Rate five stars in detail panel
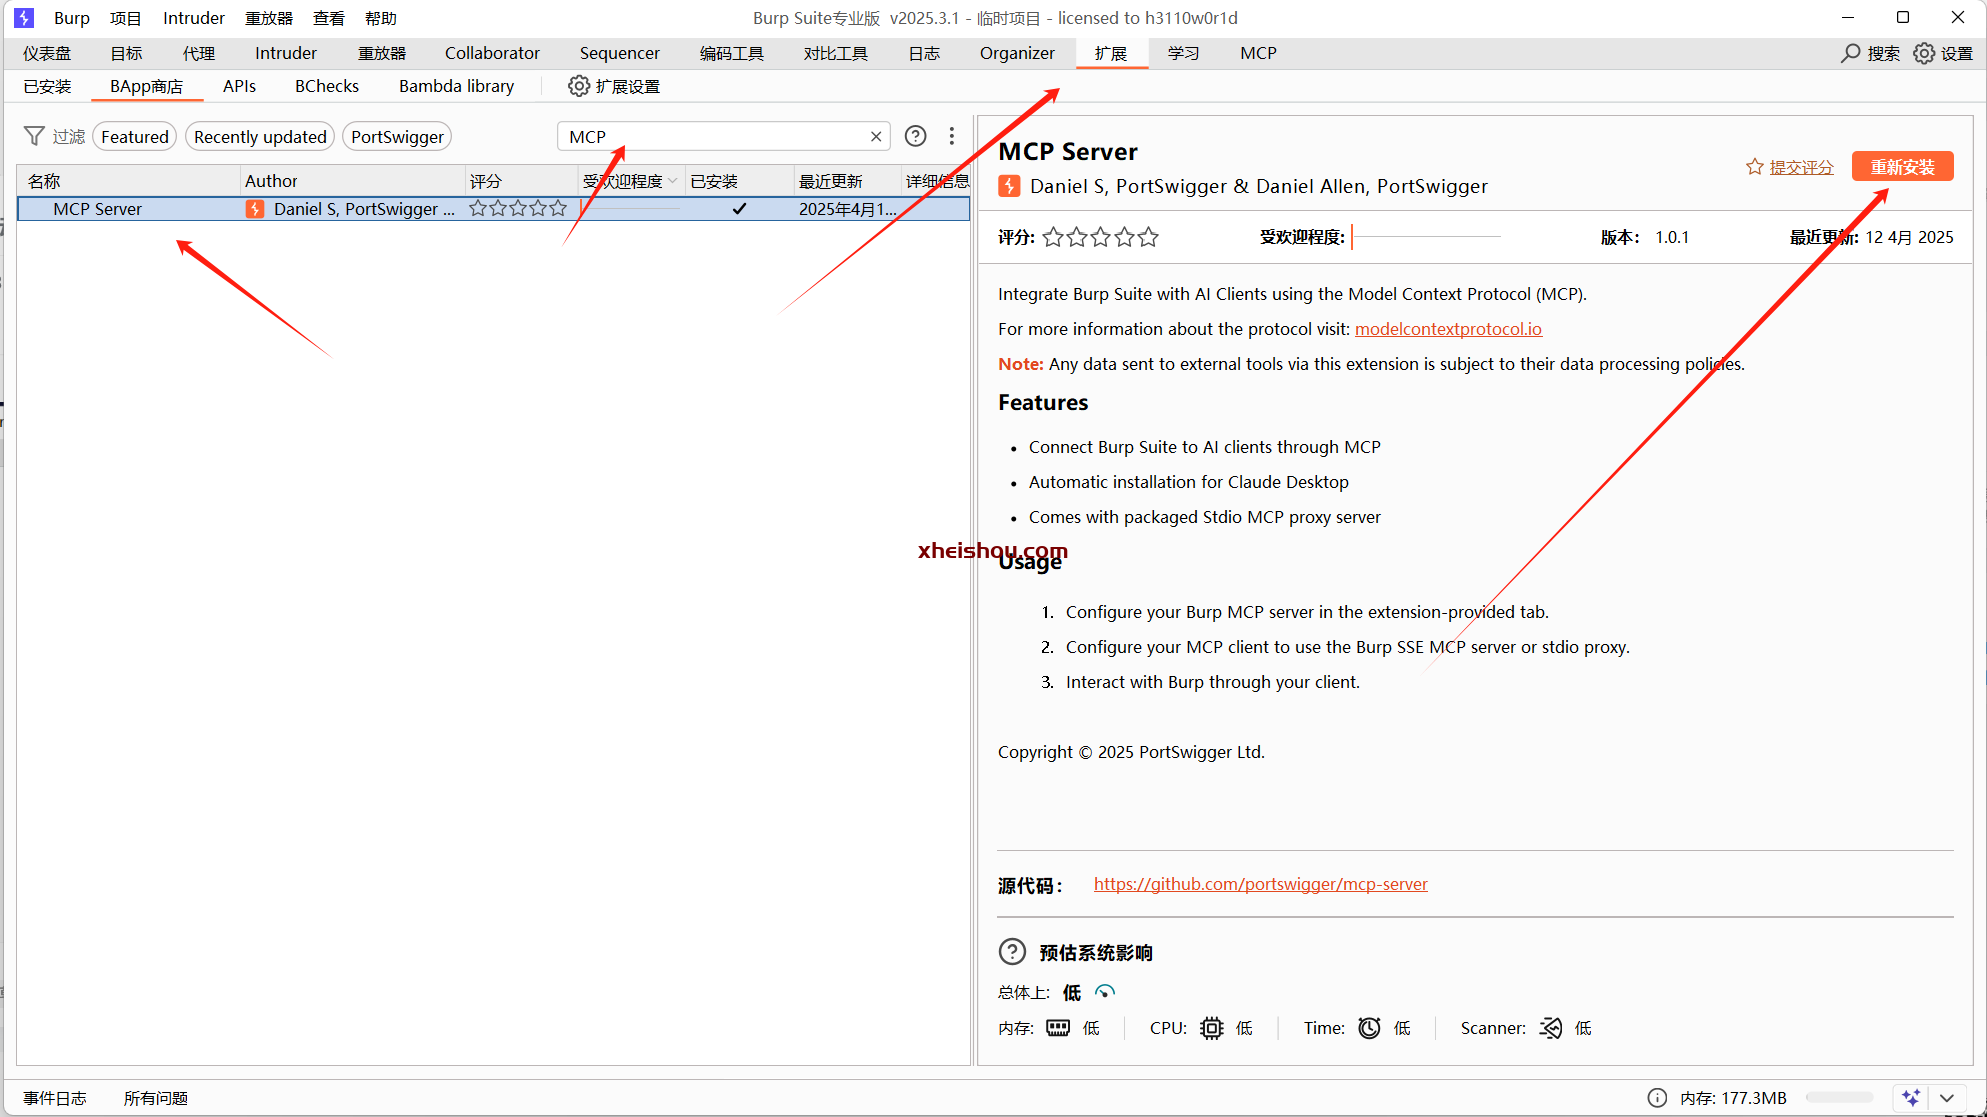1987x1117 pixels. [1148, 237]
